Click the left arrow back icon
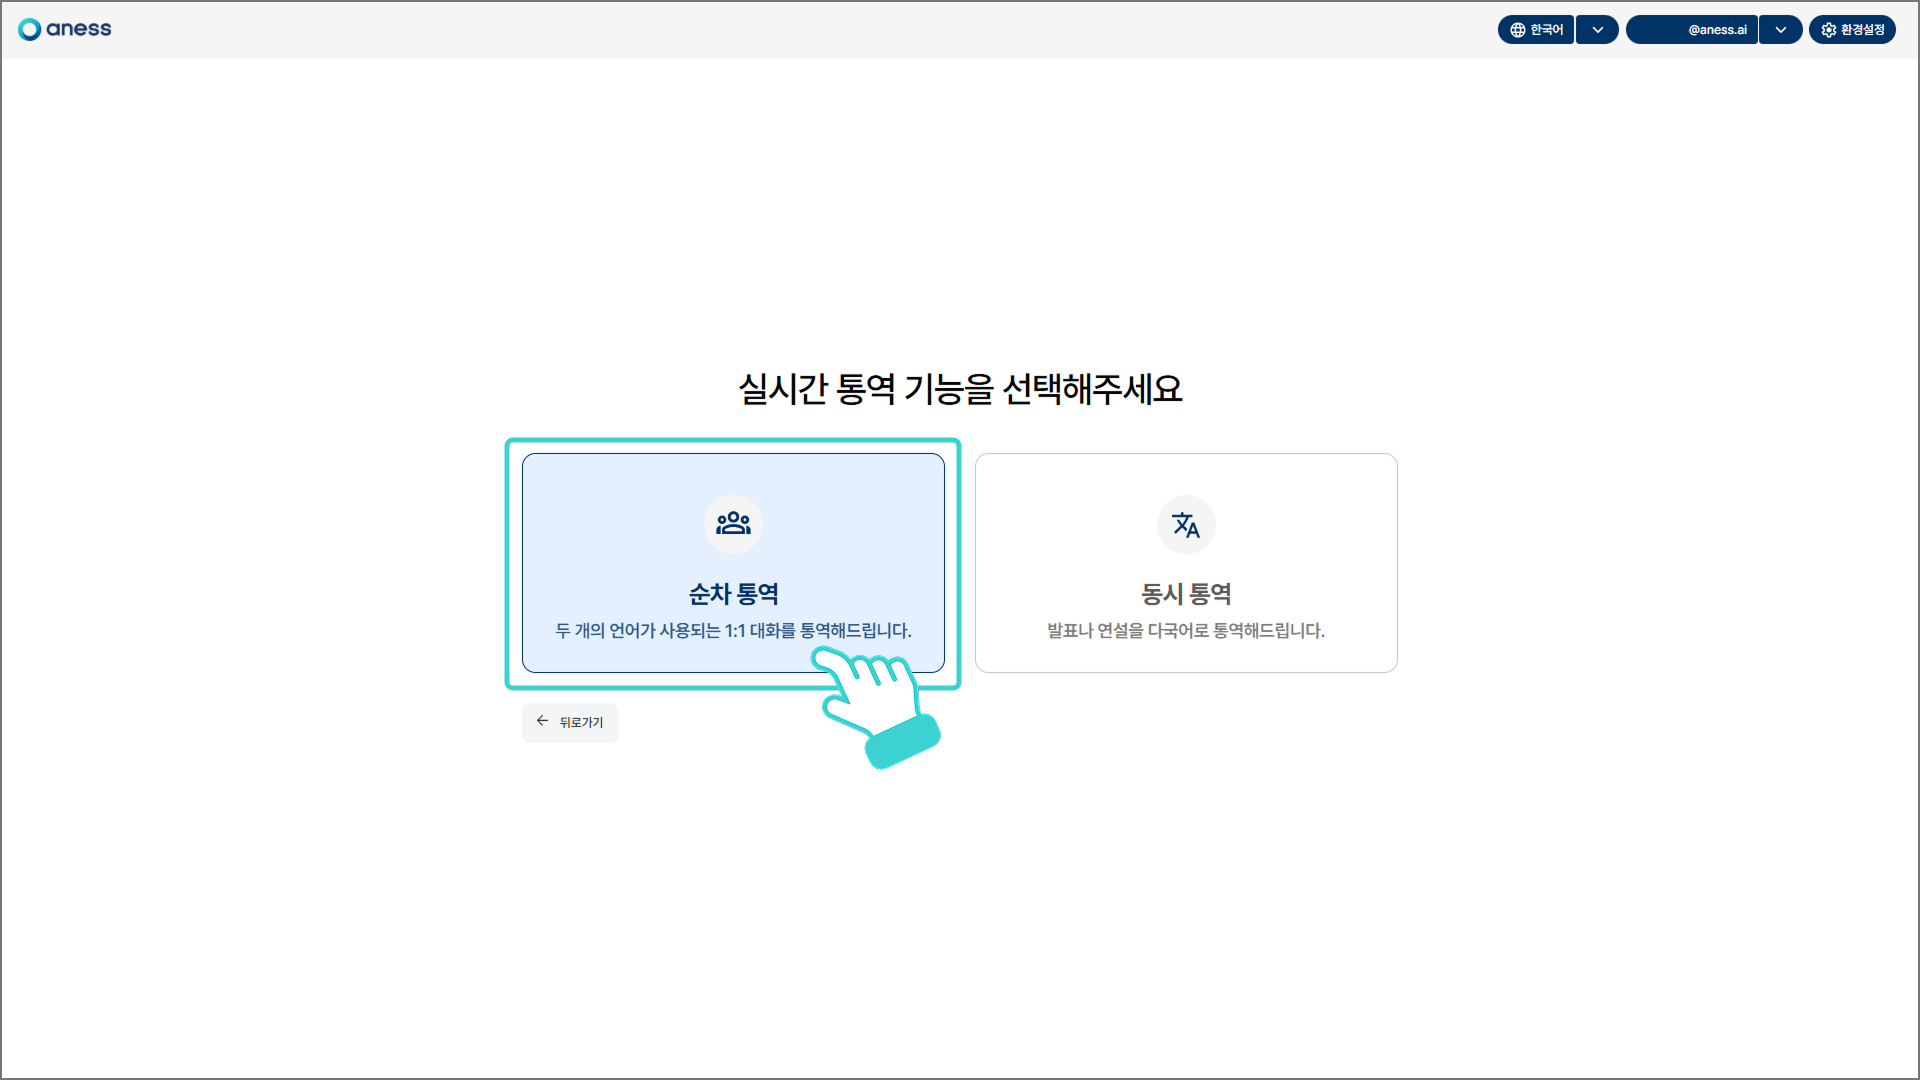 pyautogui.click(x=542, y=721)
